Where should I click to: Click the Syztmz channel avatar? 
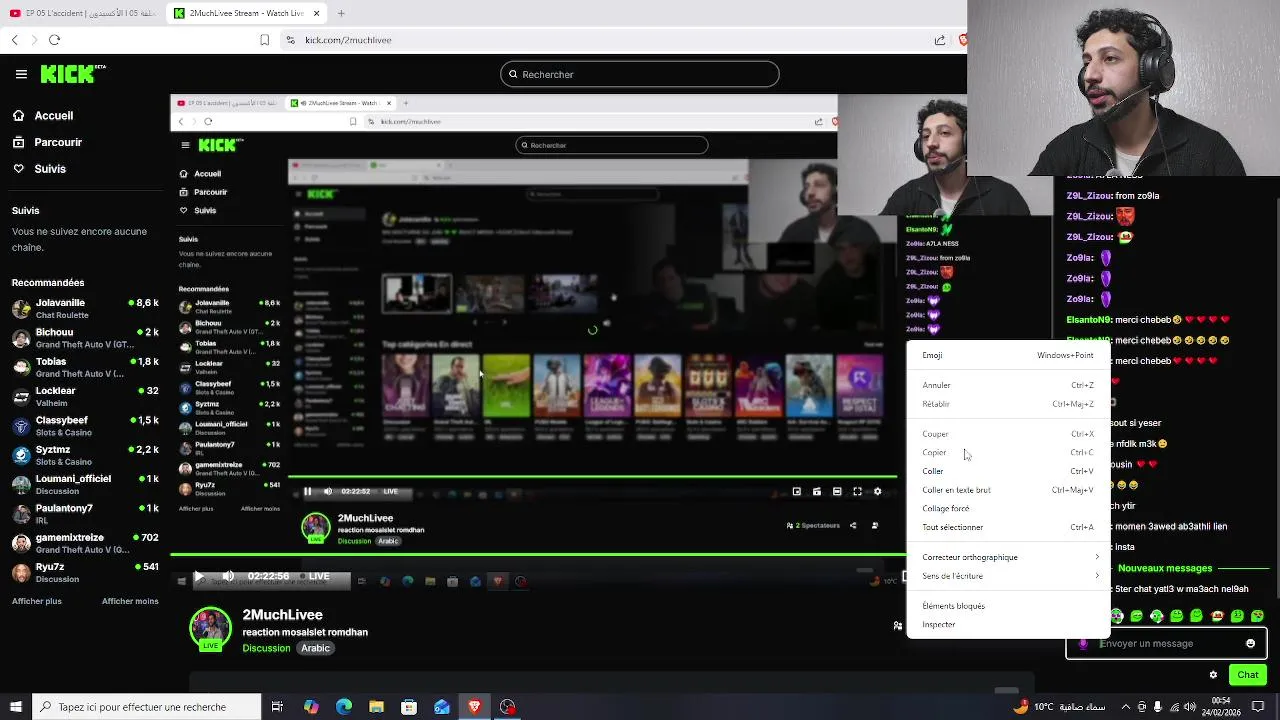point(21,455)
